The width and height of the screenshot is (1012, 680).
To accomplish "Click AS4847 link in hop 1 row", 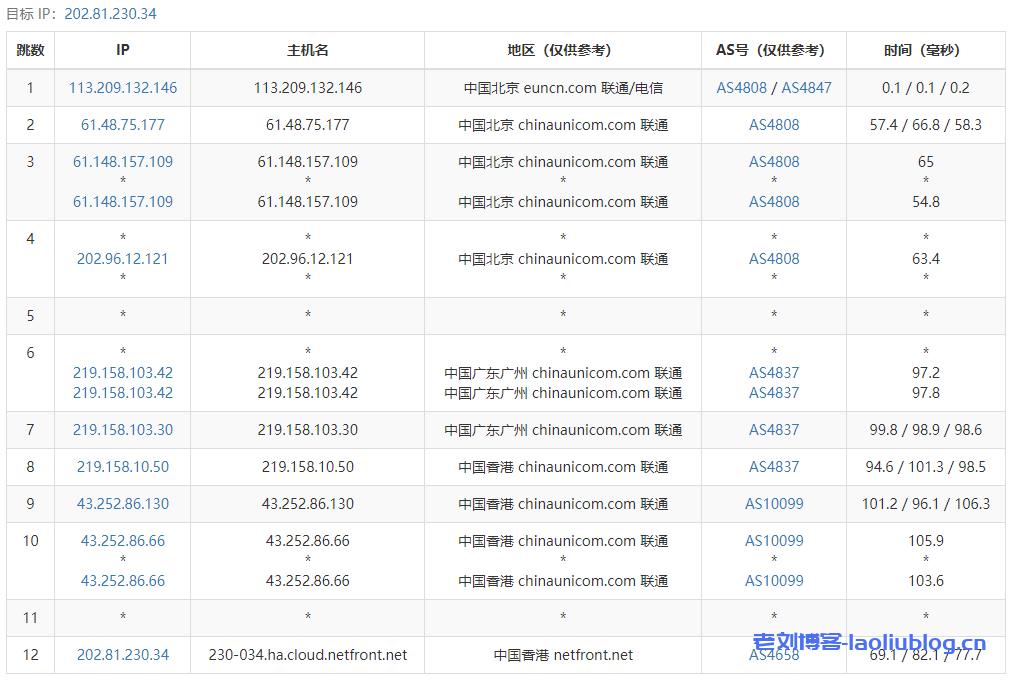I will coord(806,88).
